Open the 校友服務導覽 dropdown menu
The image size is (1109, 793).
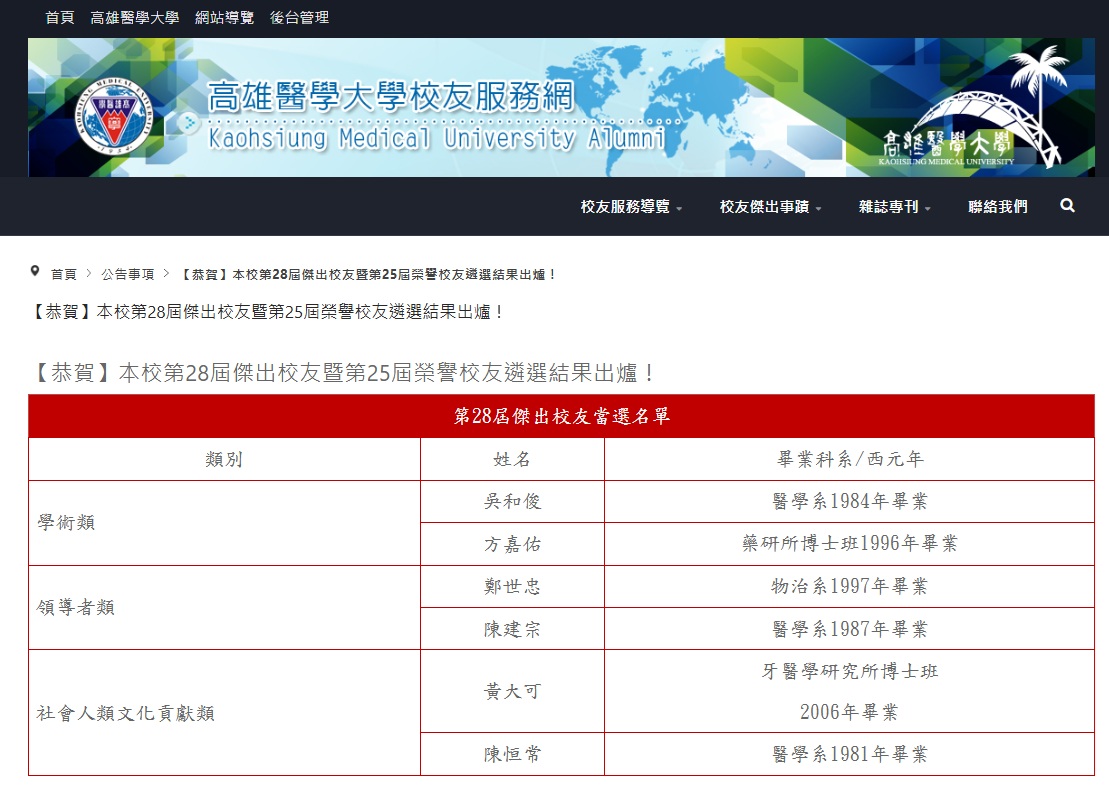coord(631,207)
